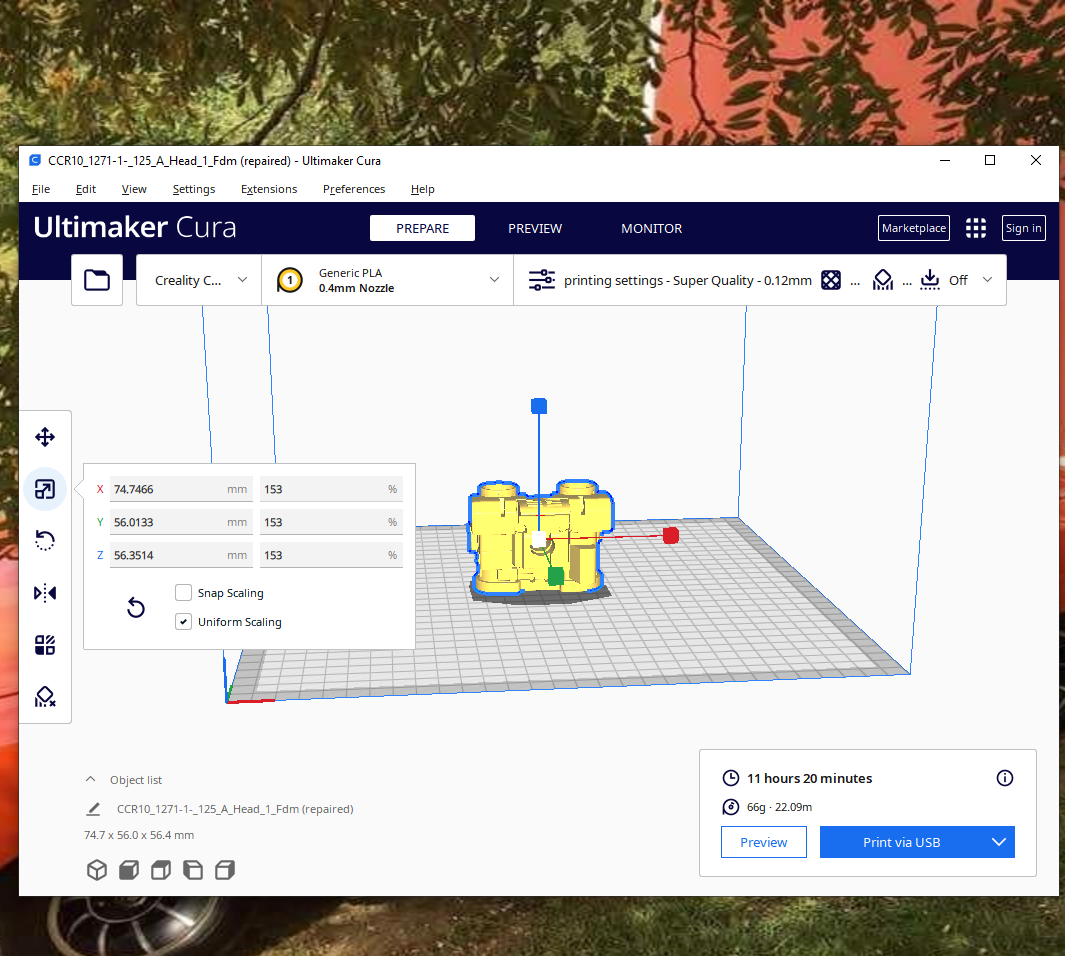Expand Generic PLA material dropdown
1065x956 pixels.
pyautogui.click(x=388, y=280)
